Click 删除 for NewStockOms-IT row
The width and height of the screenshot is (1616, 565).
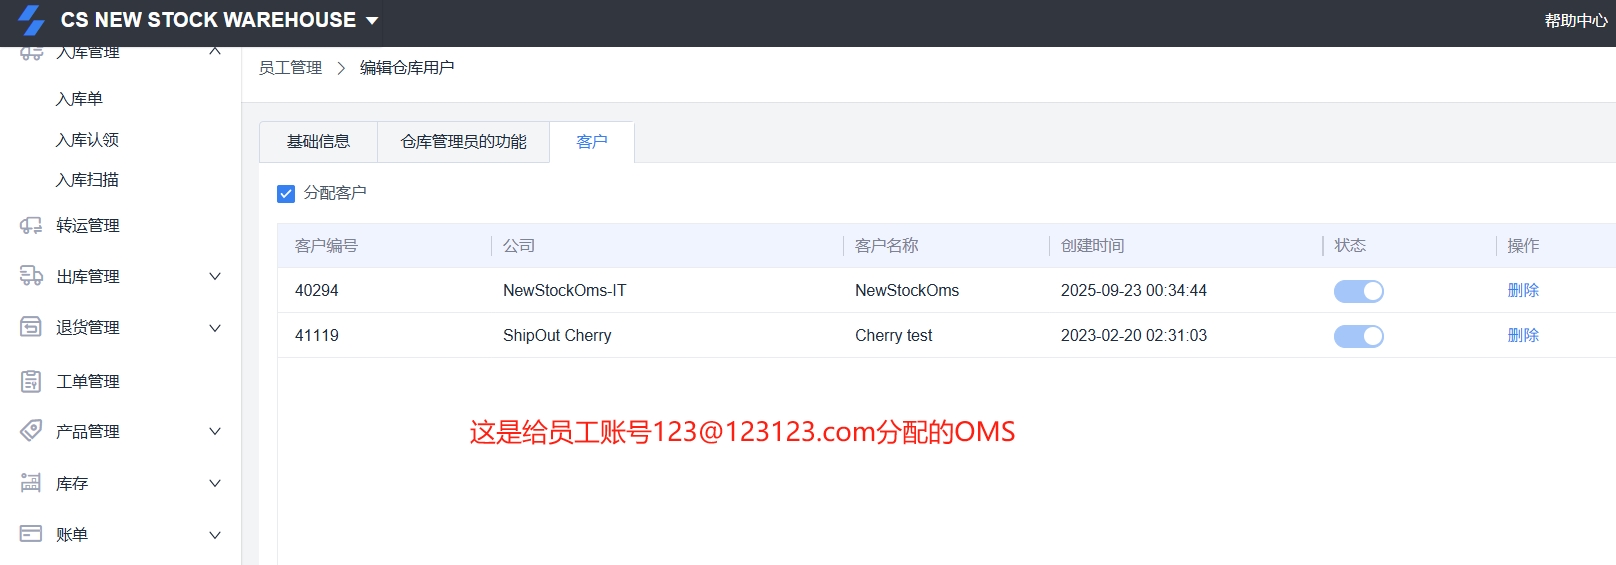(x=1522, y=290)
